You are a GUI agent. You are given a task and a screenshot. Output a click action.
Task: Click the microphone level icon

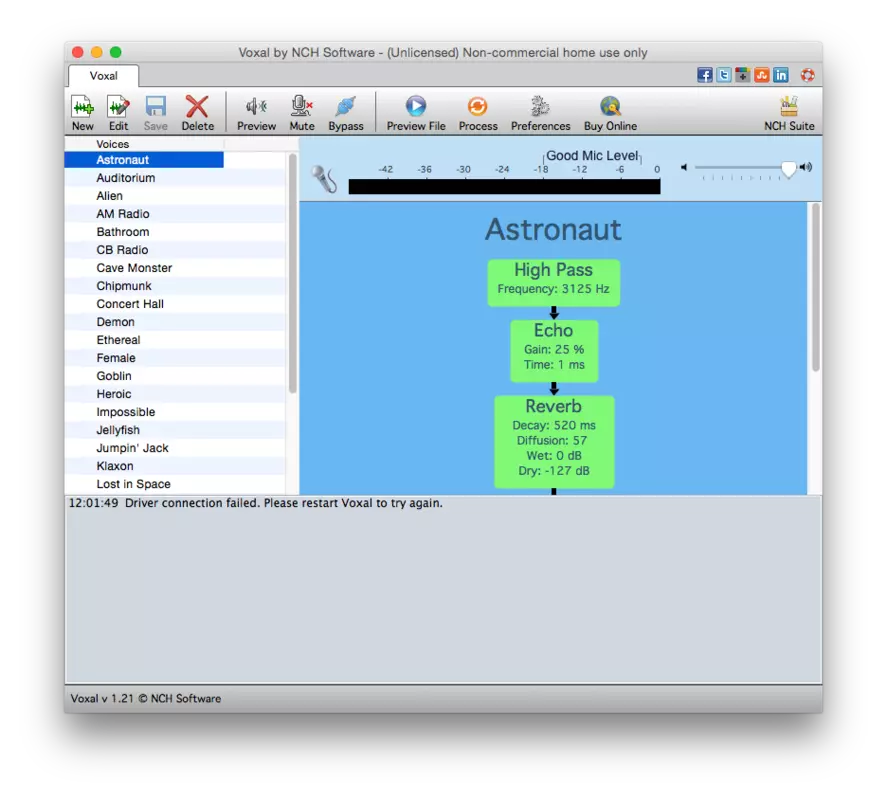point(324,179)
